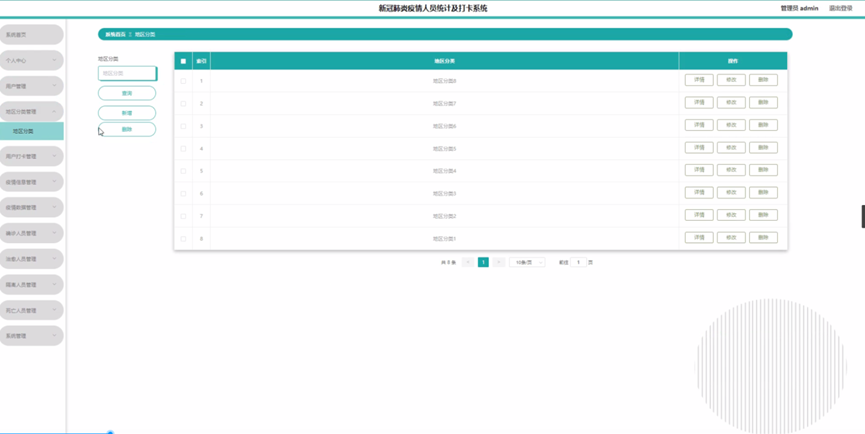Click 删除 for row 地区分类1

tap(763, 238)
